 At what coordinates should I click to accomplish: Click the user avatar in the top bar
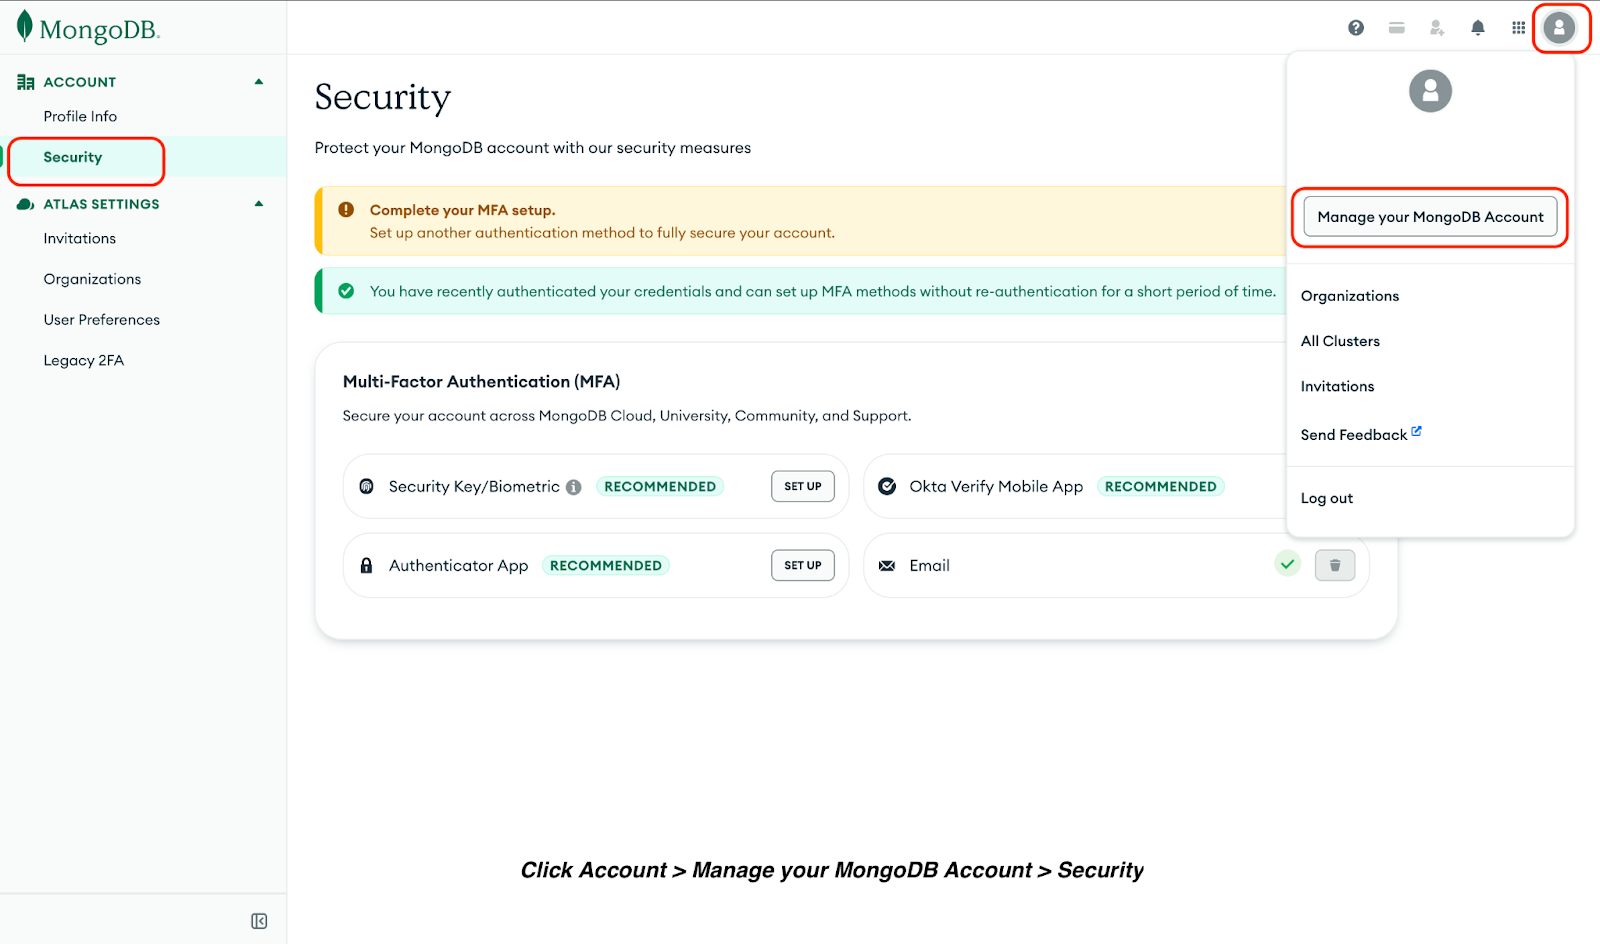coord(1559,27)
